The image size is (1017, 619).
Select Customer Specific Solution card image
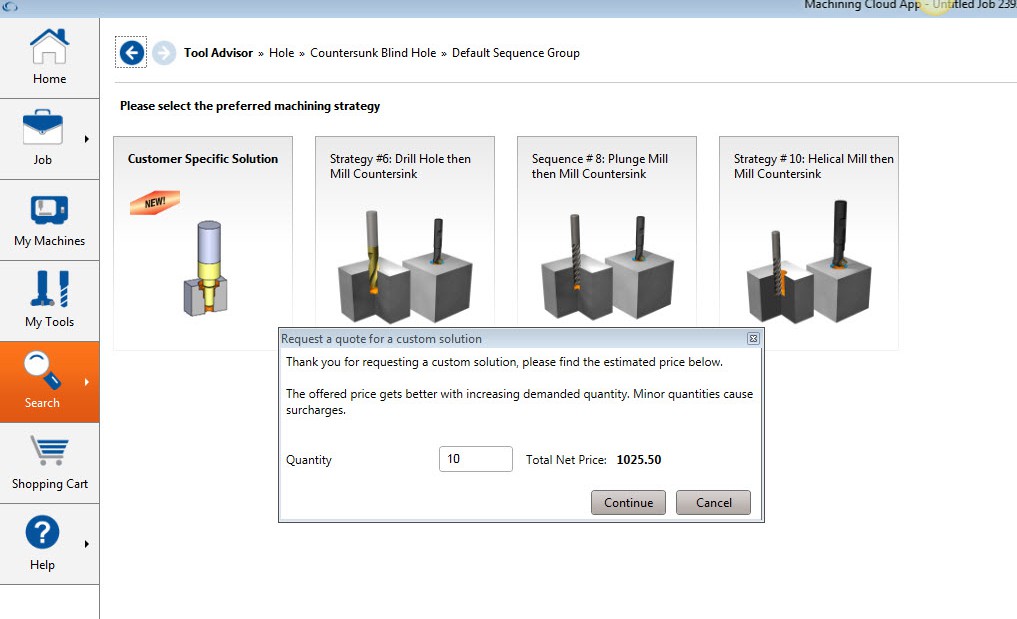pyautogui.click(x=206, y=269)
